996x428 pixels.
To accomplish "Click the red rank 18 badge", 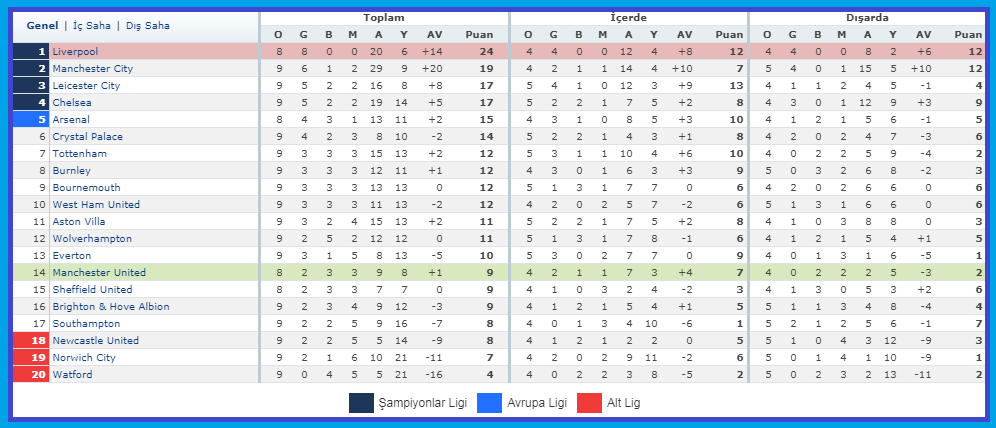I will (x=31, y=340).
